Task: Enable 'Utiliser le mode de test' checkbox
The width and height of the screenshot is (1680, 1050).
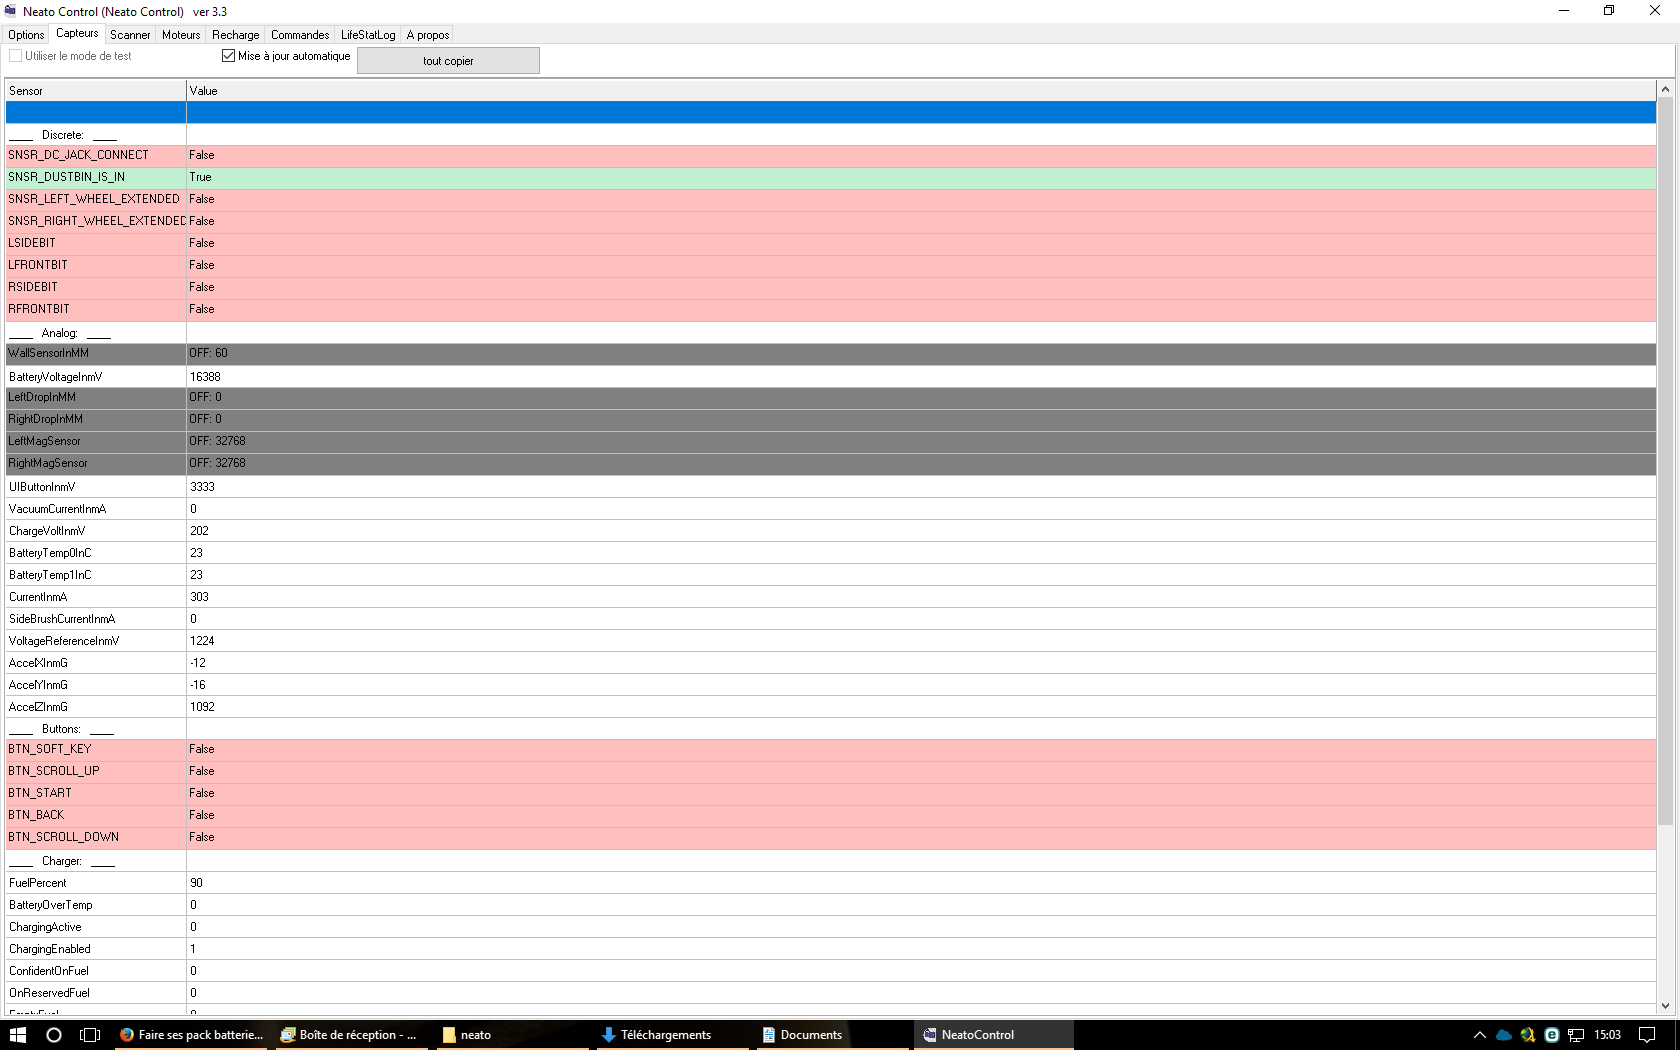Action: click(x=16, y=56)
